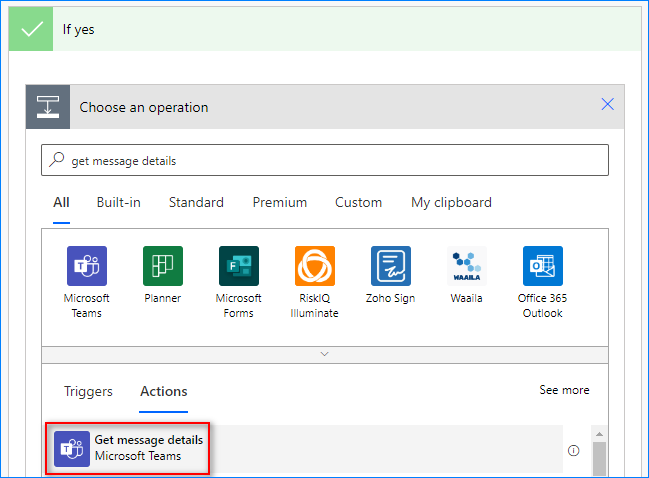Pick the Microsoft Forms connector icon
Viewport: 649px width, 478px height.
tap(239, 266)
